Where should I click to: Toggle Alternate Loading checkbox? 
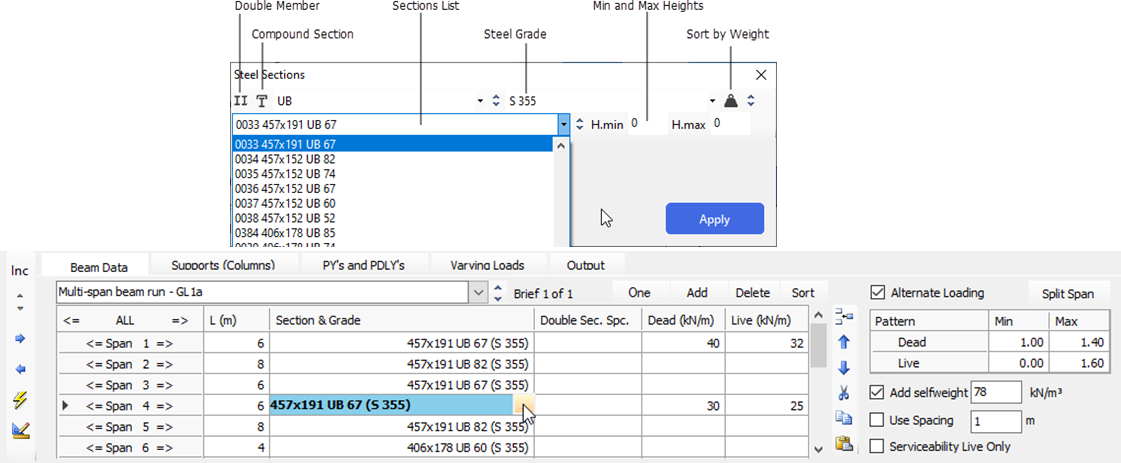point(877,293)
